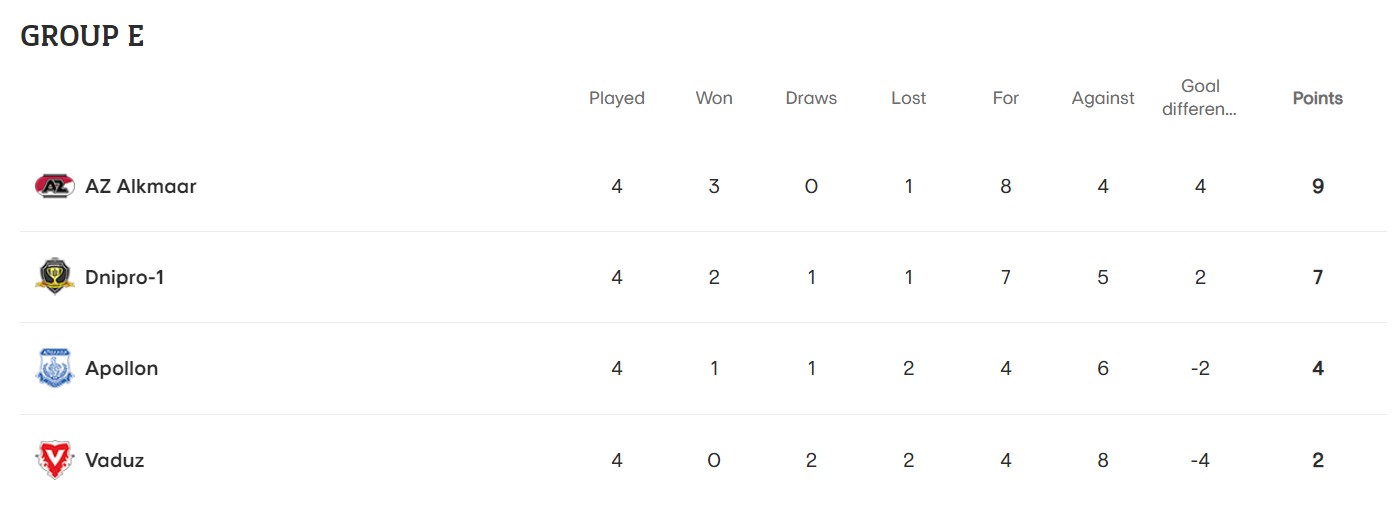Click Dnipro-1's 7 points value
This screenshot has width=1392, height=506.
click(x=1318, y=277)
